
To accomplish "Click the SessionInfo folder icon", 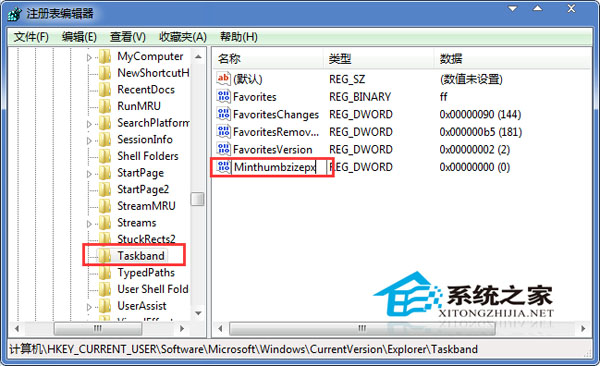I will click(105, 140).
